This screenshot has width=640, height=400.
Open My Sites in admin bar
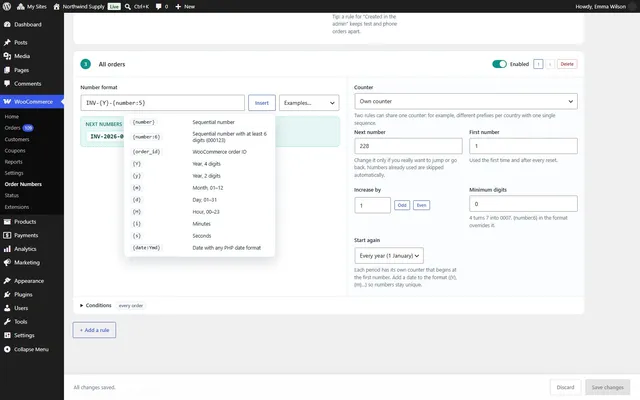pyautogui.click(x=32, y=7)
